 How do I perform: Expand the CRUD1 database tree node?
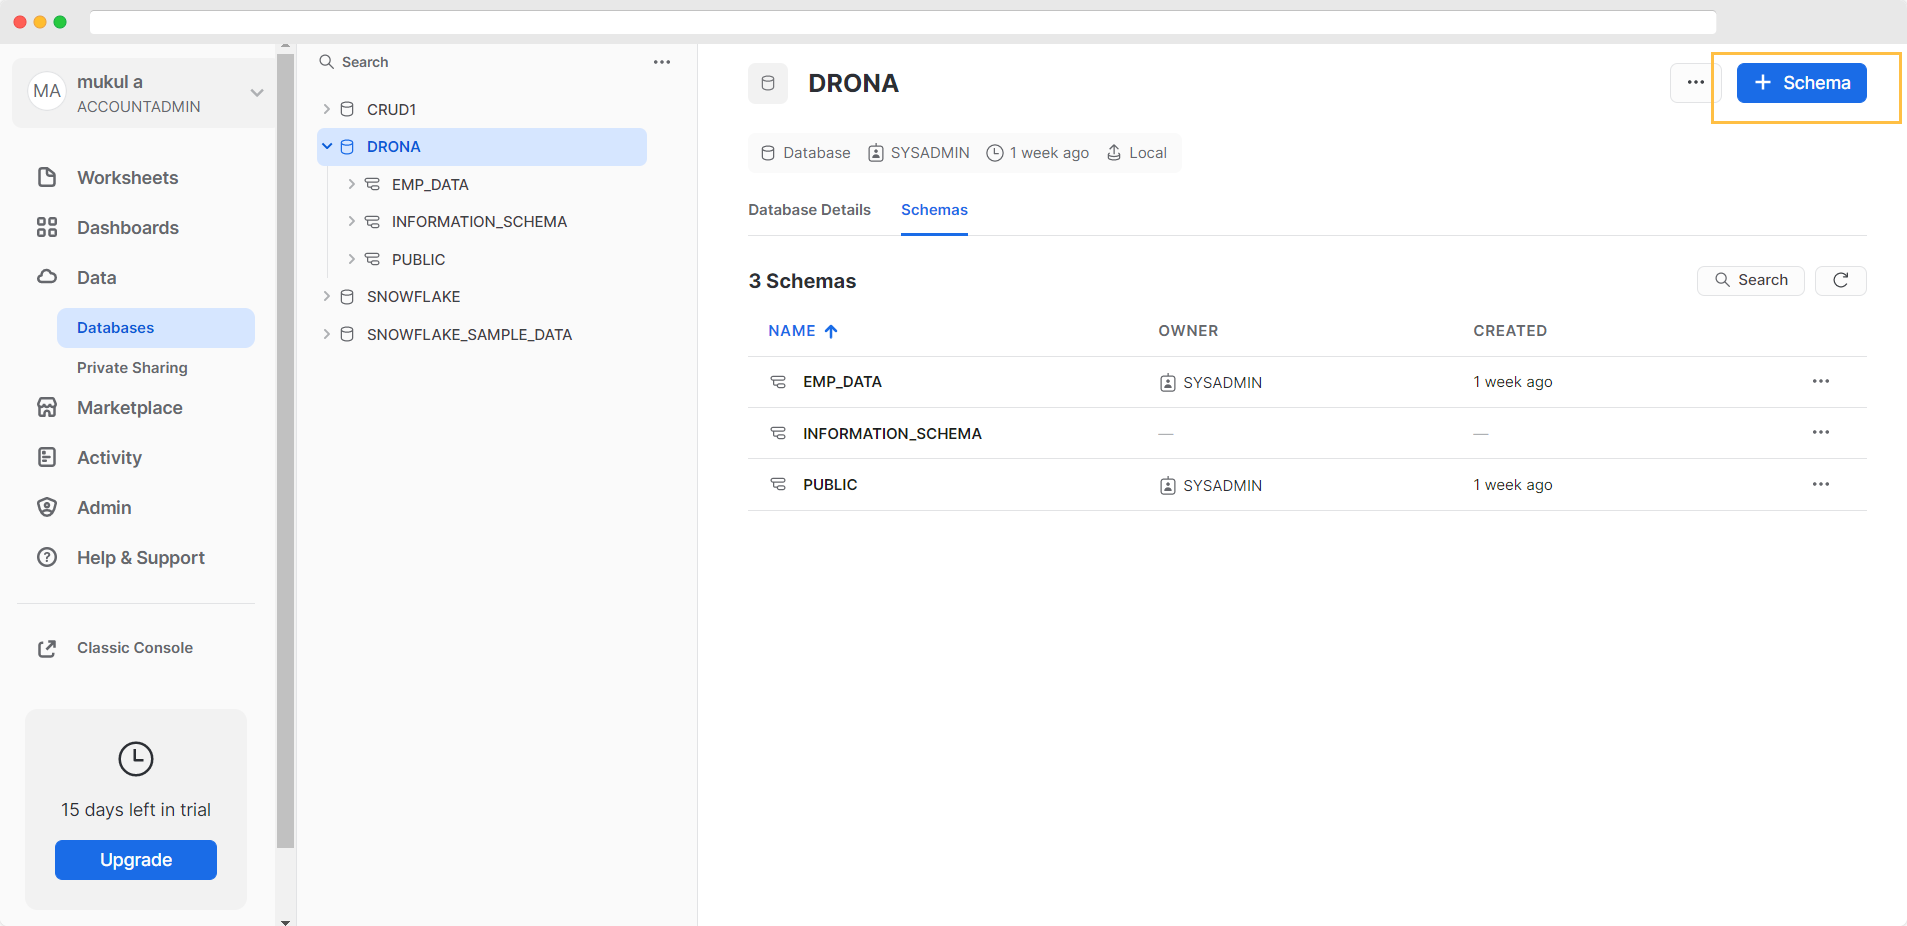click(327, 109)
